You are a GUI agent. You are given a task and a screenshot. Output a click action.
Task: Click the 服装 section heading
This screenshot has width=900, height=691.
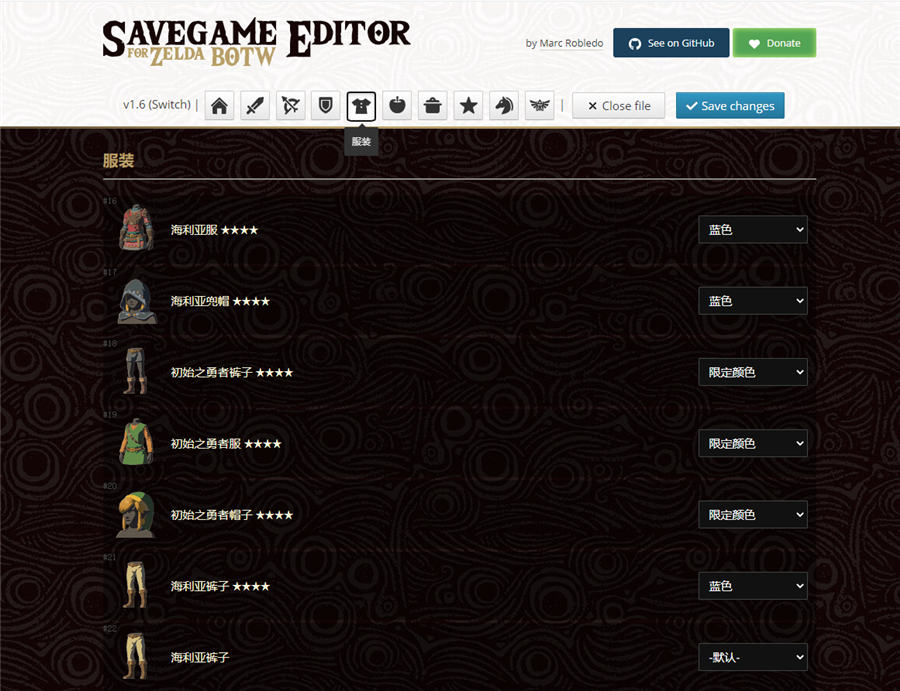coord(119,161)
